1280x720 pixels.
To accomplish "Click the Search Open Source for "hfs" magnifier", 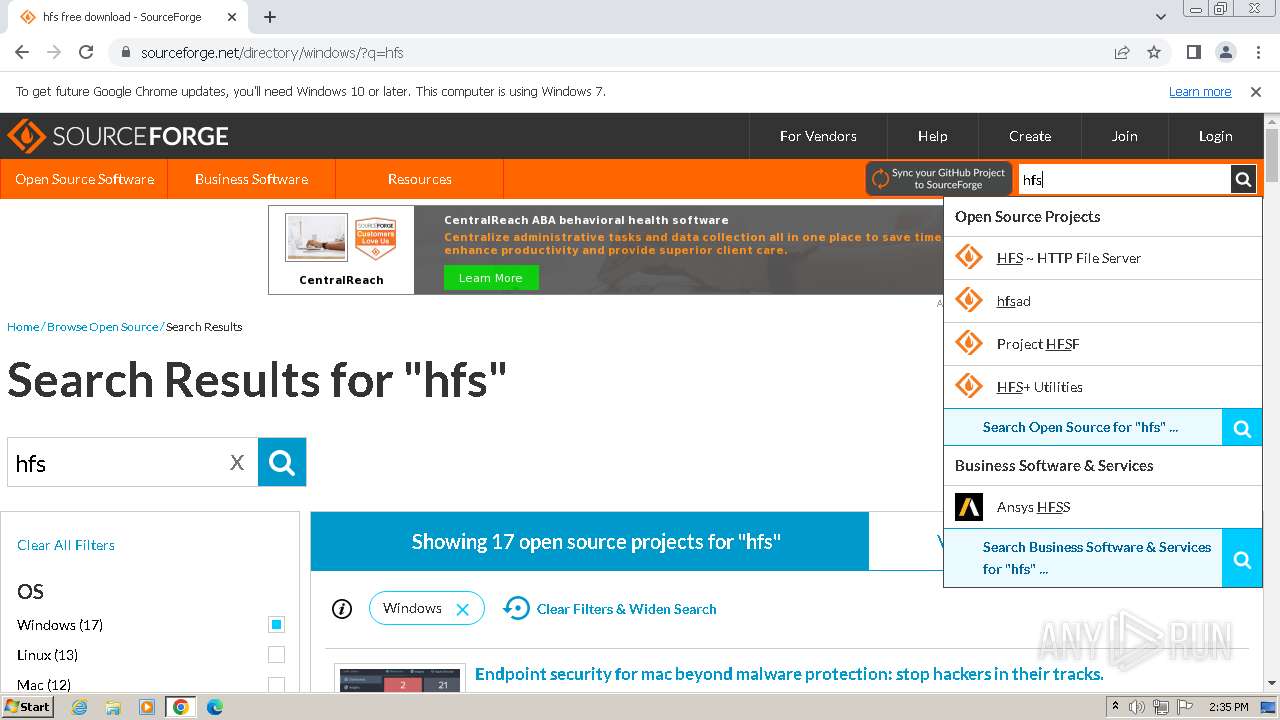I will click(x=1242, y=428).
